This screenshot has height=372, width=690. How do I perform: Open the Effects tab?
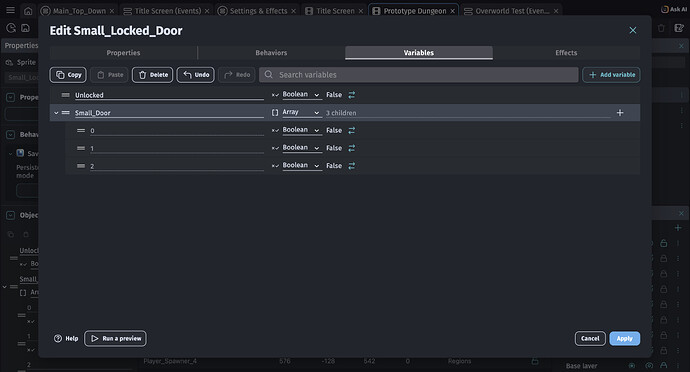coord(566,53)
